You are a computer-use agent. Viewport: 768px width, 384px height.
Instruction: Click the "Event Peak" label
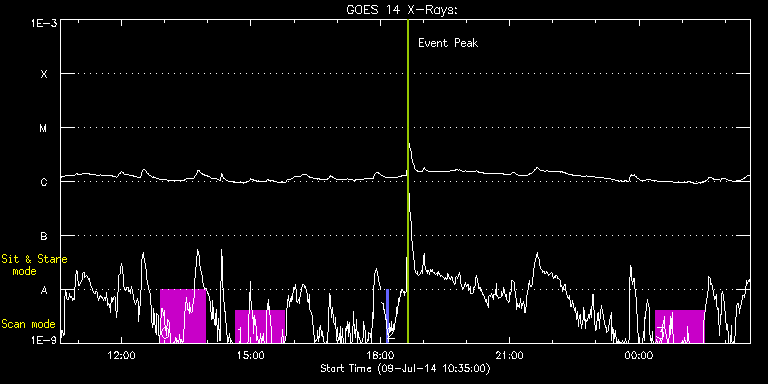pyautogui.click(x=448, y=43)
